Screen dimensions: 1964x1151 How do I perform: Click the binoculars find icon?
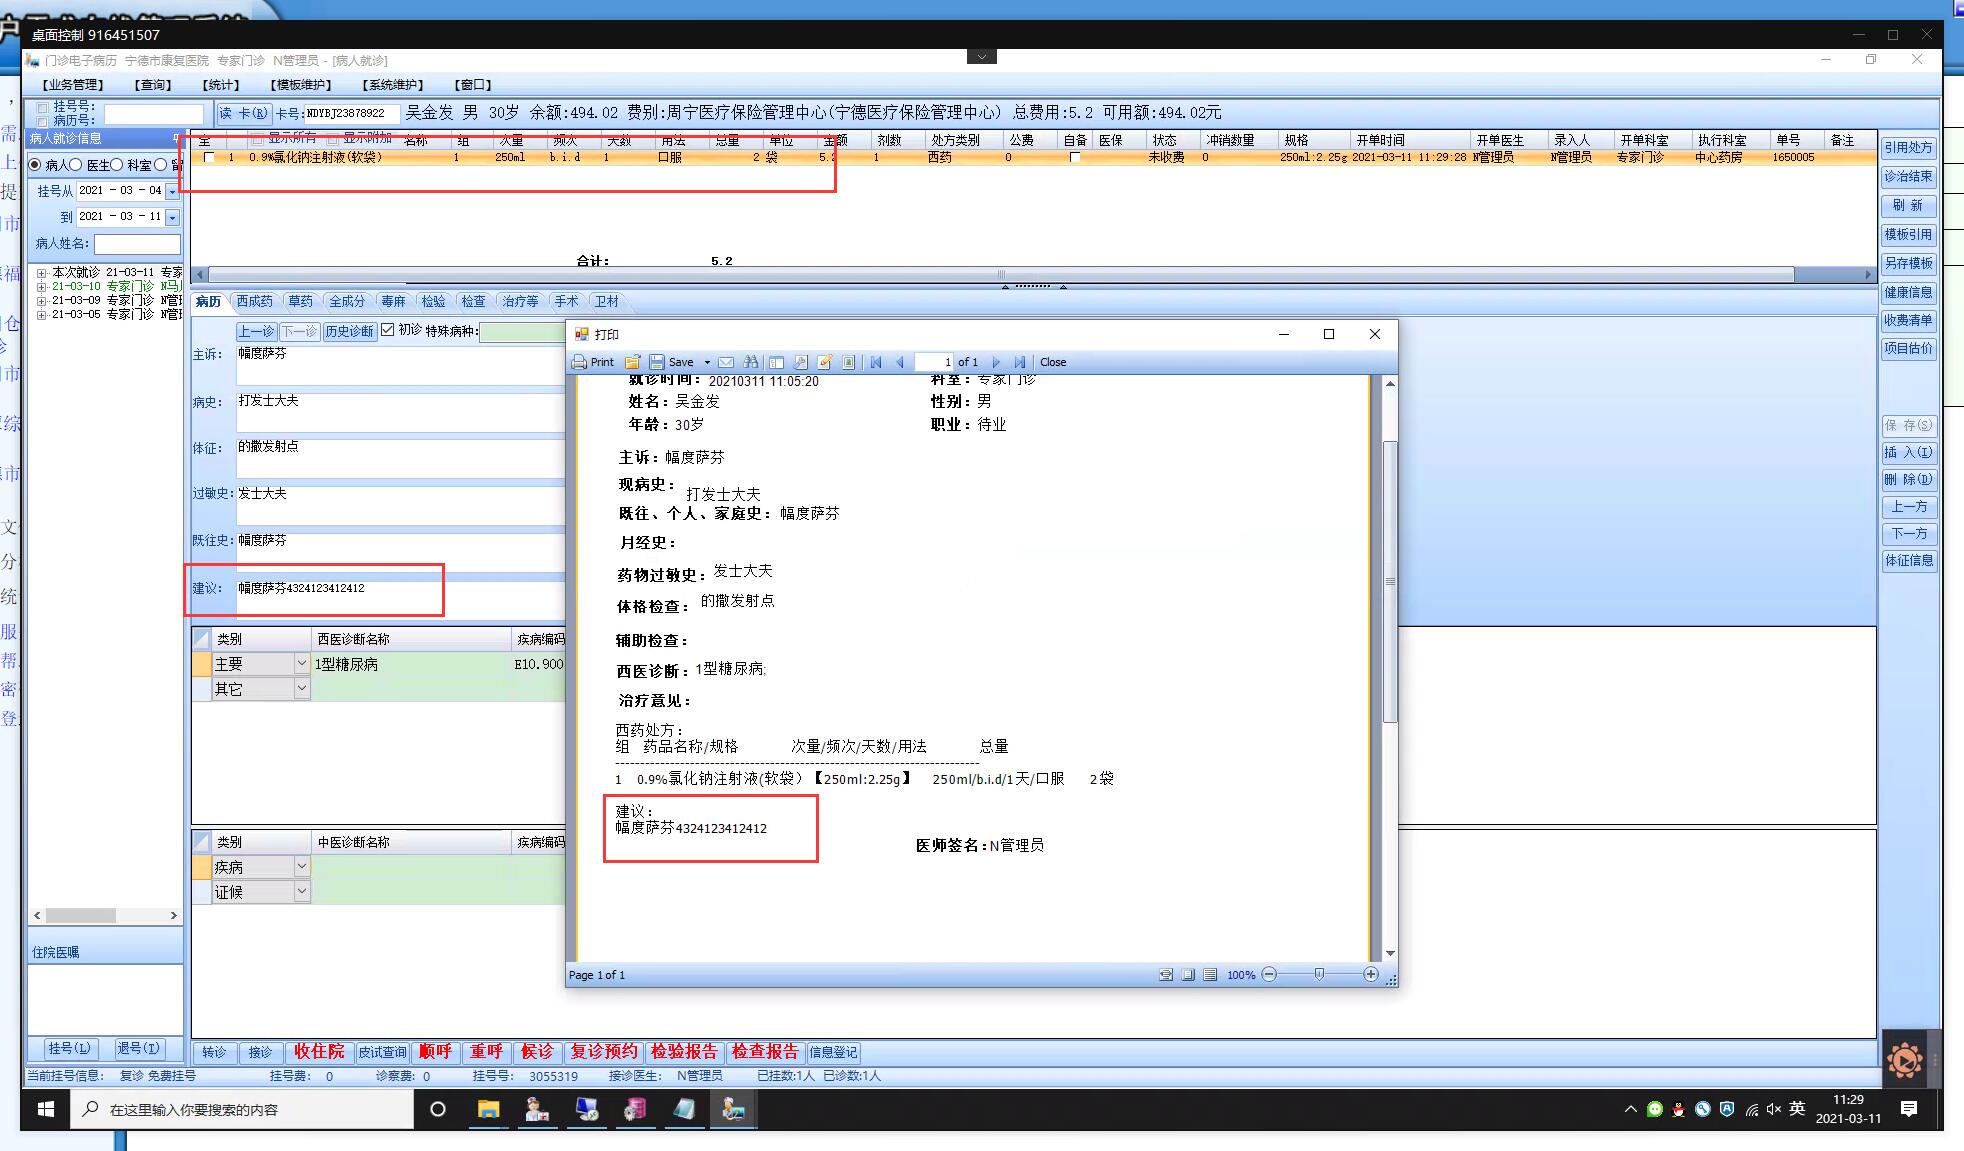(x=751, y=362)
